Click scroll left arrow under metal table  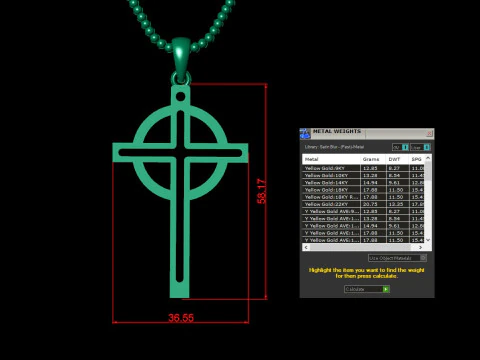point(306,247)
